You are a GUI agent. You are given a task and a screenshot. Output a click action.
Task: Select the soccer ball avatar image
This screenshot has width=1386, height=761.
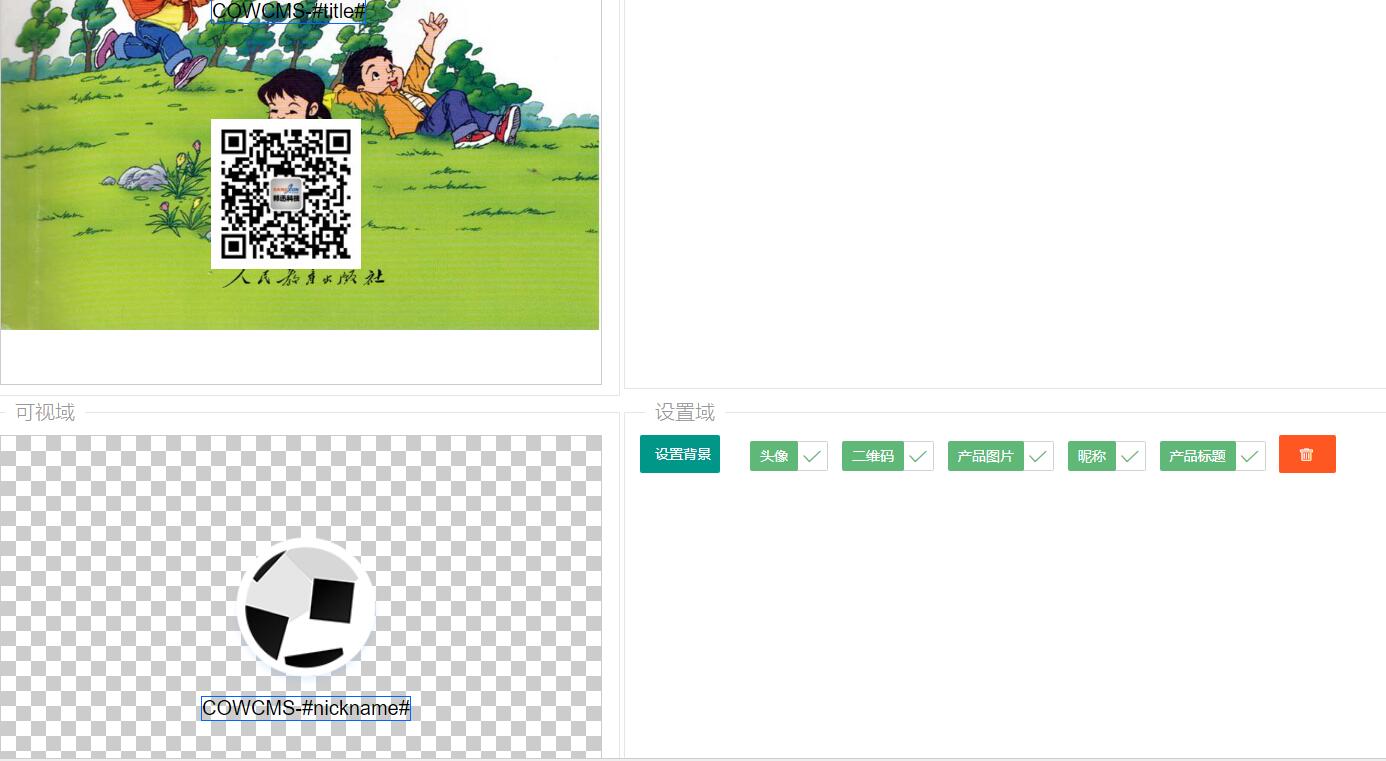click(x=307, y=607)
